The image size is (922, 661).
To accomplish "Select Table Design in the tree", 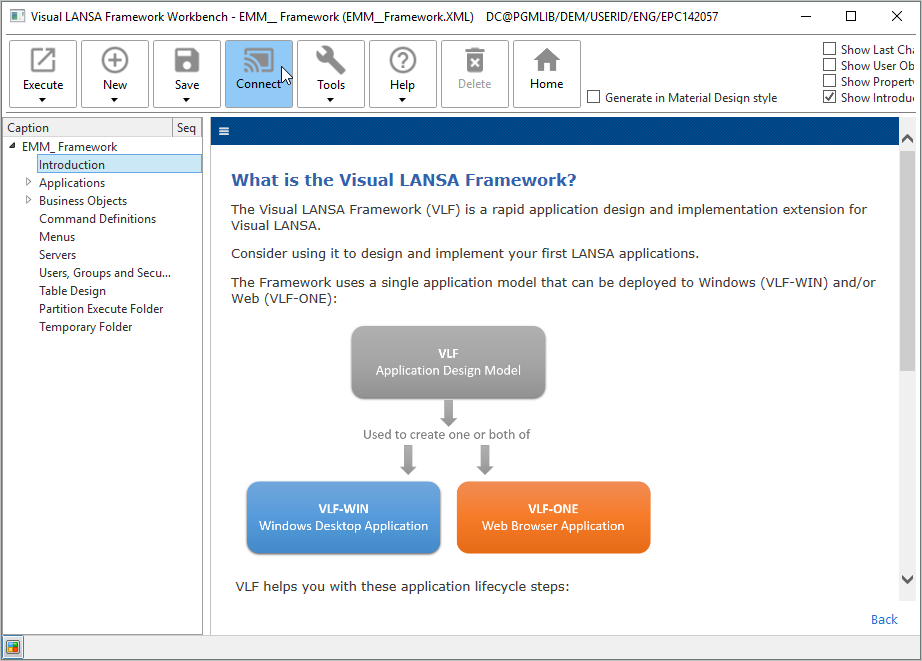I will (x=72, y=291).
